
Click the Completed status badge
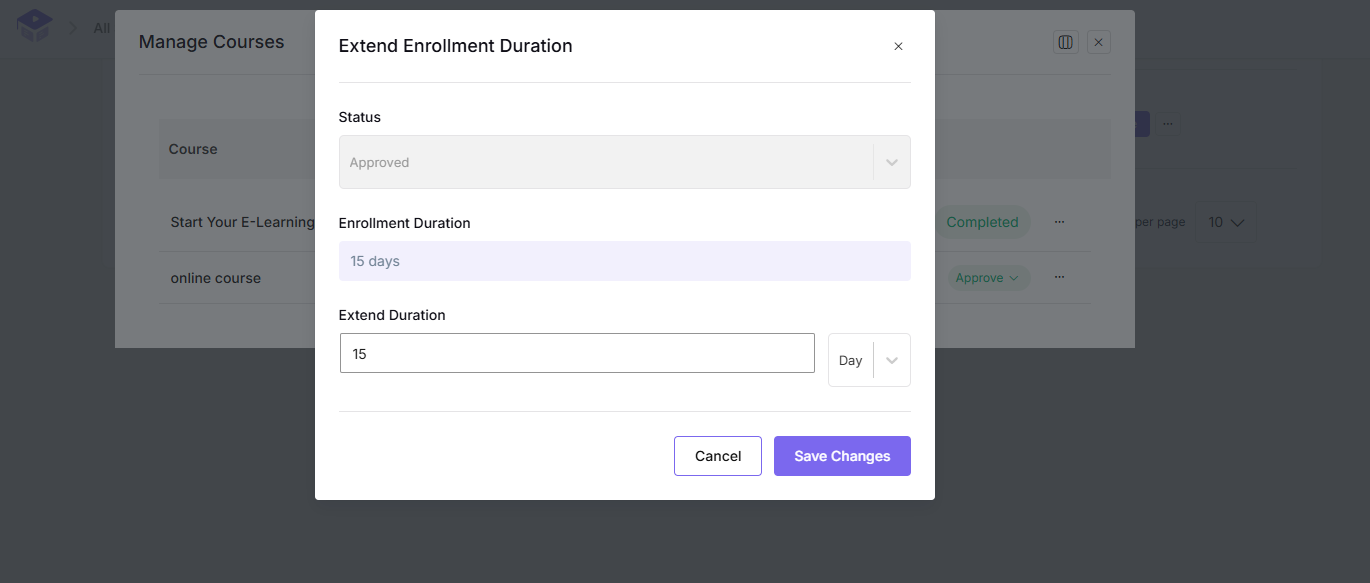click(982, 222)
